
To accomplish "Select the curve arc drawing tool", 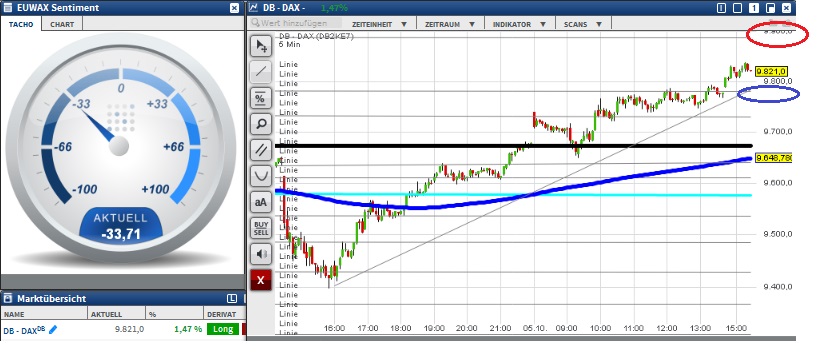I will pyautogui.click(x=261, y=175).
